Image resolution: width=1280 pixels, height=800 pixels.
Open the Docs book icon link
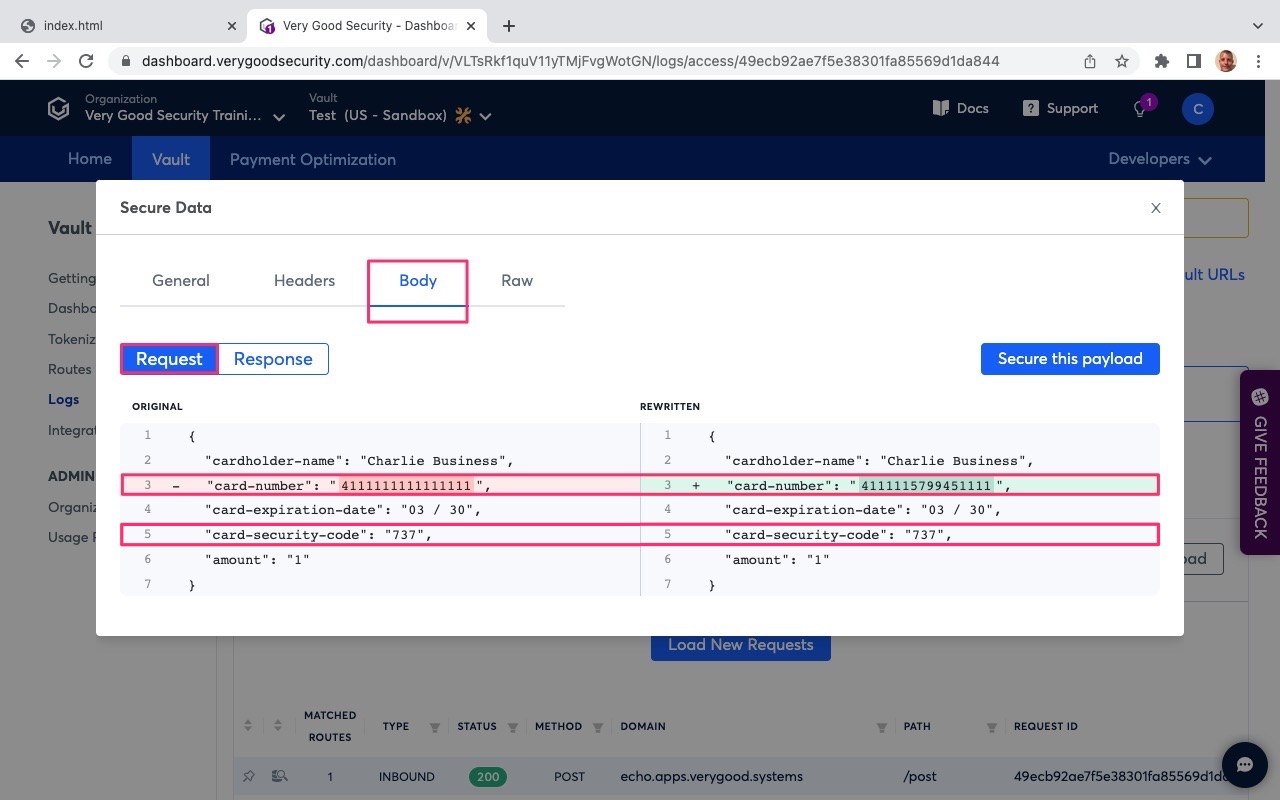[x=940, y=108]
